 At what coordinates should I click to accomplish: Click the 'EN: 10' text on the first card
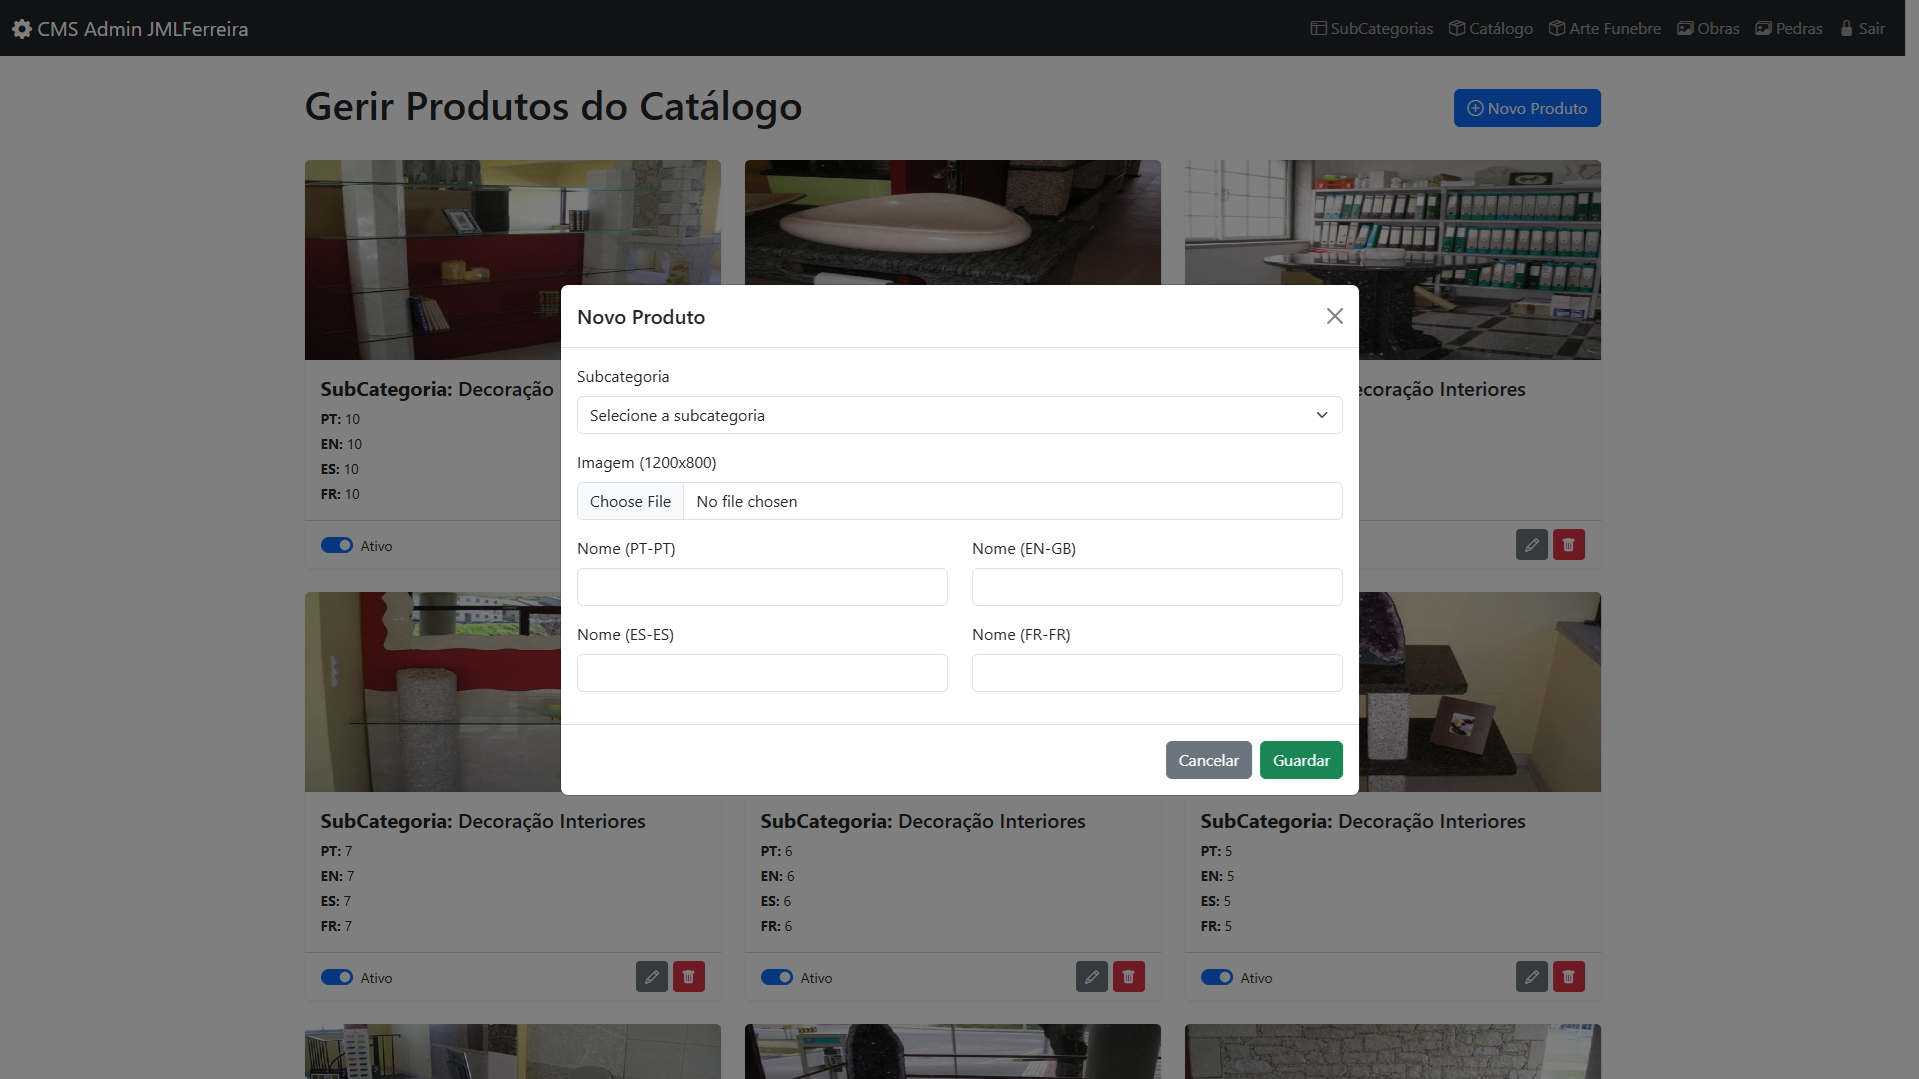point(341,444)
